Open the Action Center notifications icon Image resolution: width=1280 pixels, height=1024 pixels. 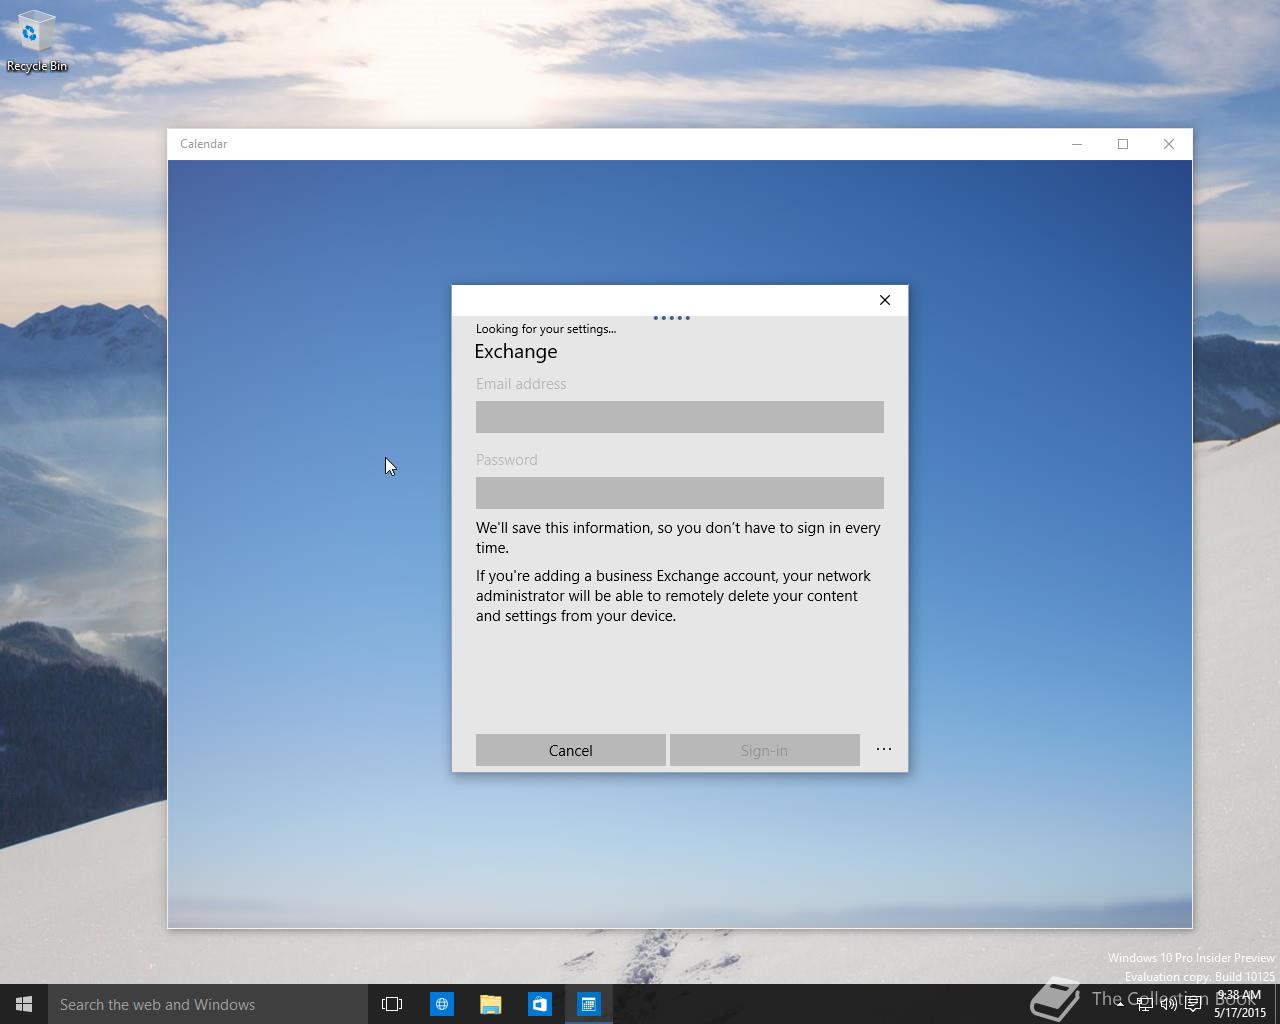point(1193,1004)
